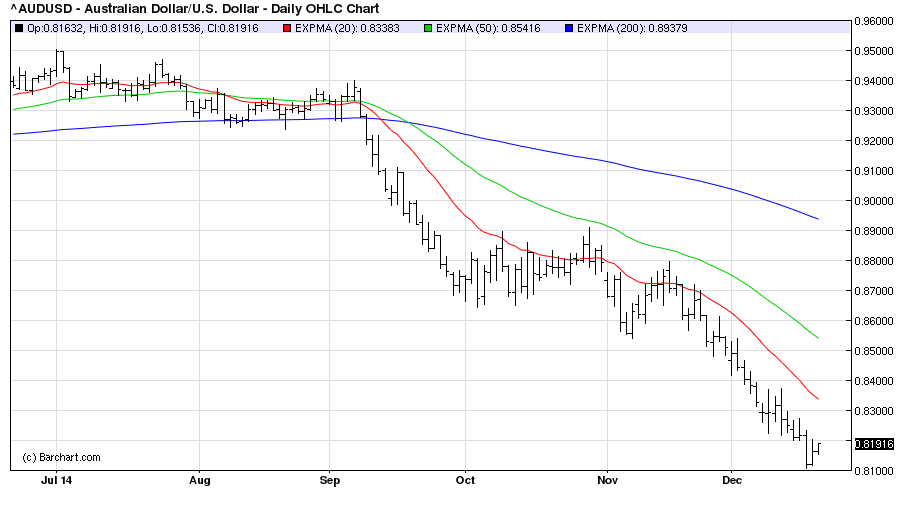The height and width of the screenshot is (511, 900).
Task: Click the Oct label on the time axis
Action: (x=465, y=478)
